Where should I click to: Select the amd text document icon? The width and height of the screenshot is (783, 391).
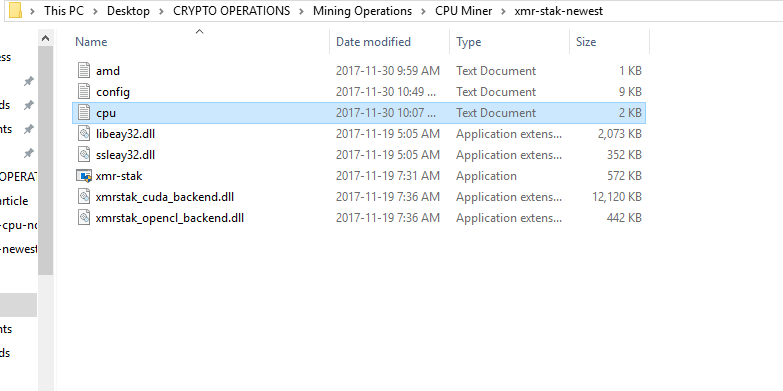point(84,70)
